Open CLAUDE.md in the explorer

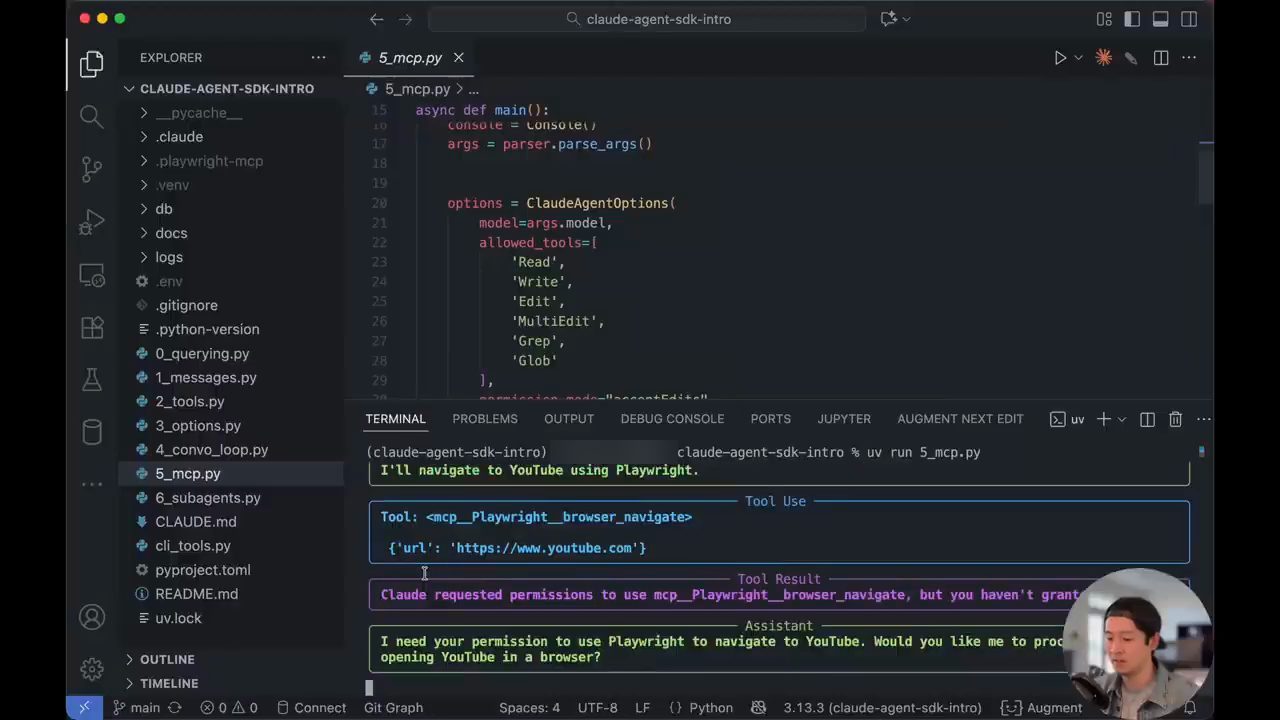pyautogui.click(x=195, y=522)
